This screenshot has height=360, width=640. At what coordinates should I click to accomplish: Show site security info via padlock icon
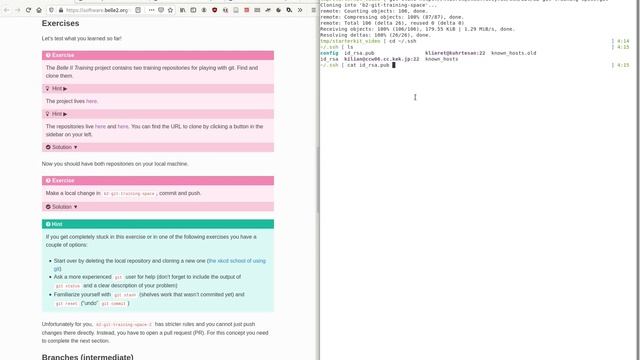tap(61, 10)
